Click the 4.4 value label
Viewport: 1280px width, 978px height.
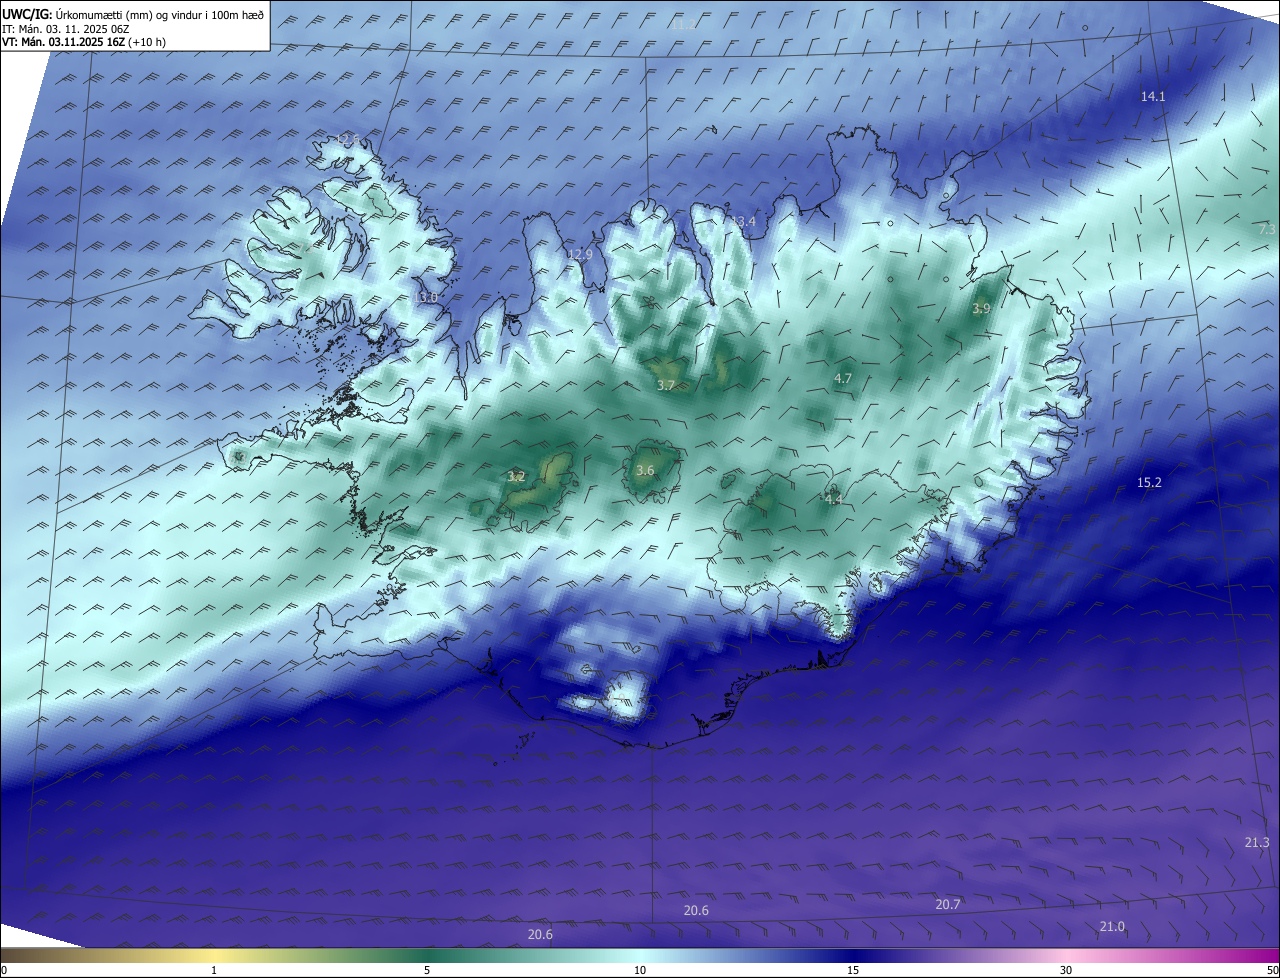[834, 498]
